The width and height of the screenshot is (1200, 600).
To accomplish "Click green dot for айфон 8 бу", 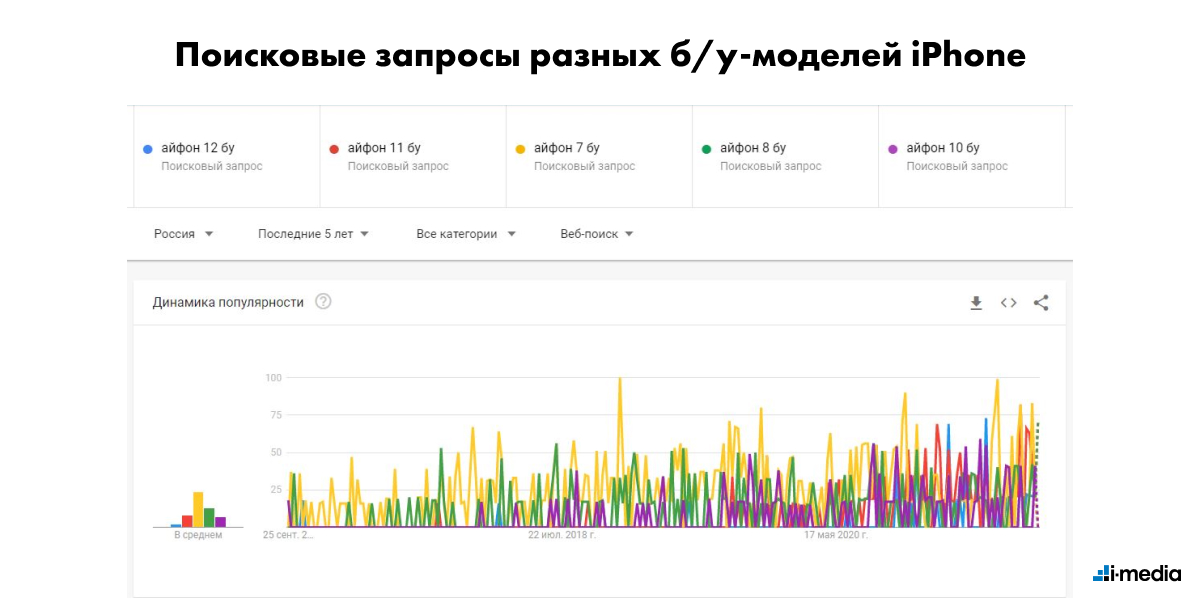I will point(706,149).
